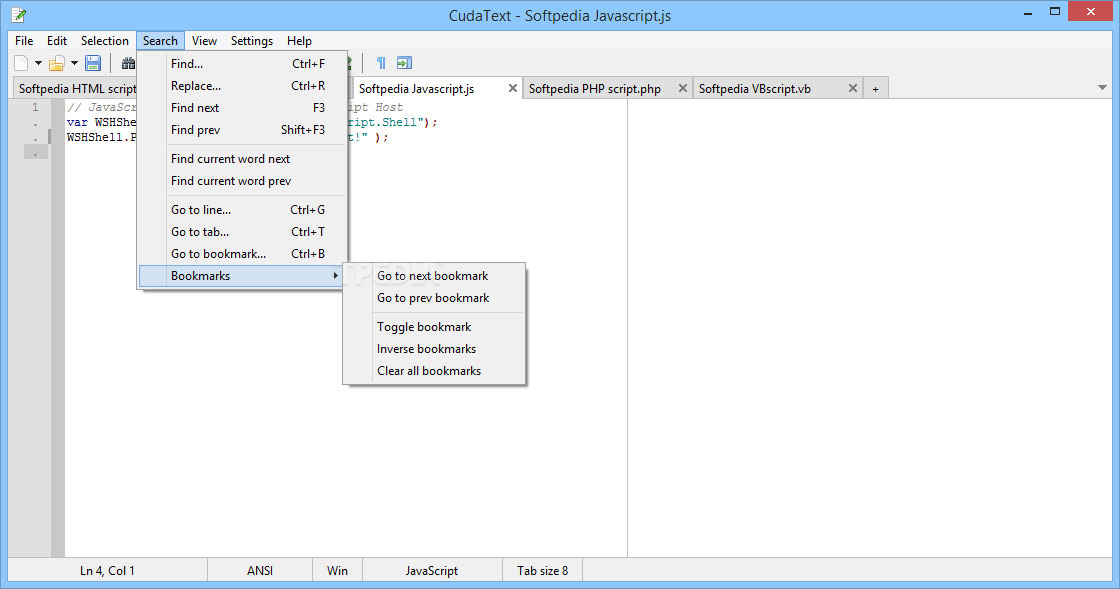This screenshot has width=1120, height=589.
Task: Click the binoculars Find icon in toolbar
Action: coord(128,64)
